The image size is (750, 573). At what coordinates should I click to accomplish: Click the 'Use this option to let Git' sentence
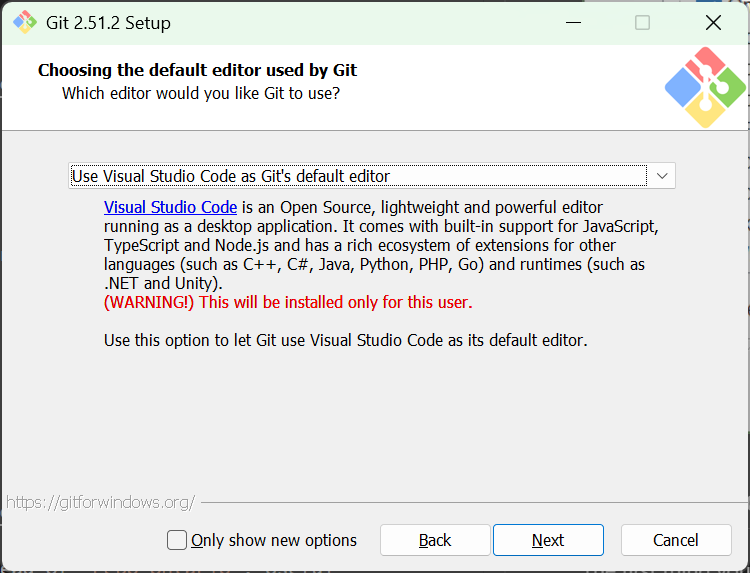345,340
